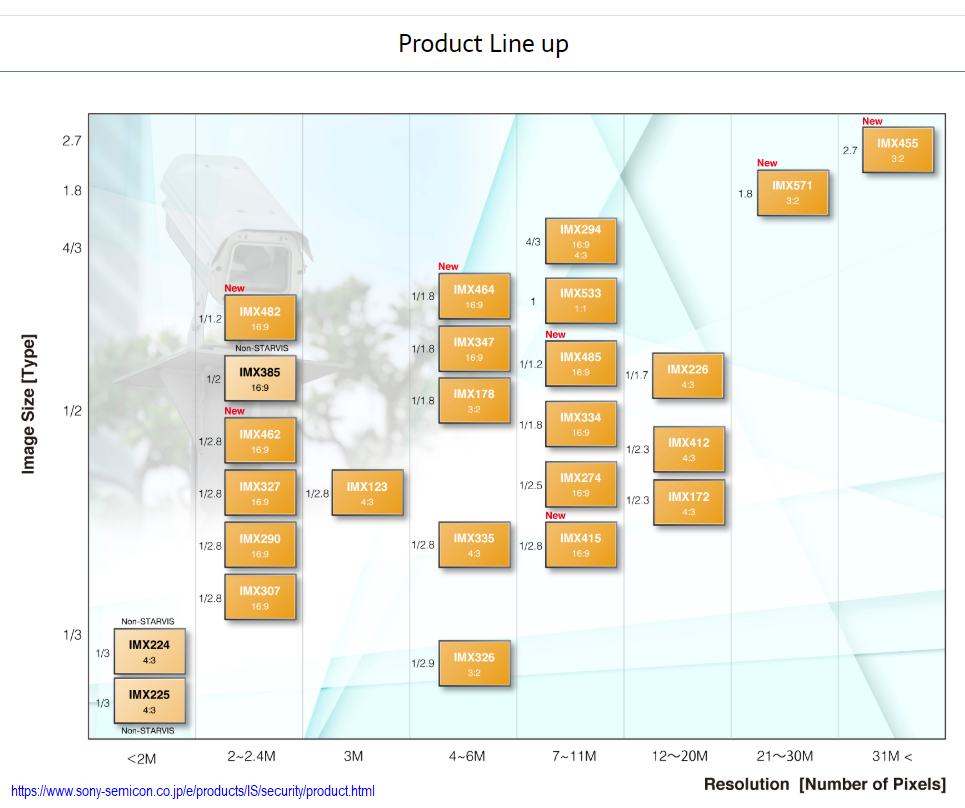Click the IMX123 product box

367,492
